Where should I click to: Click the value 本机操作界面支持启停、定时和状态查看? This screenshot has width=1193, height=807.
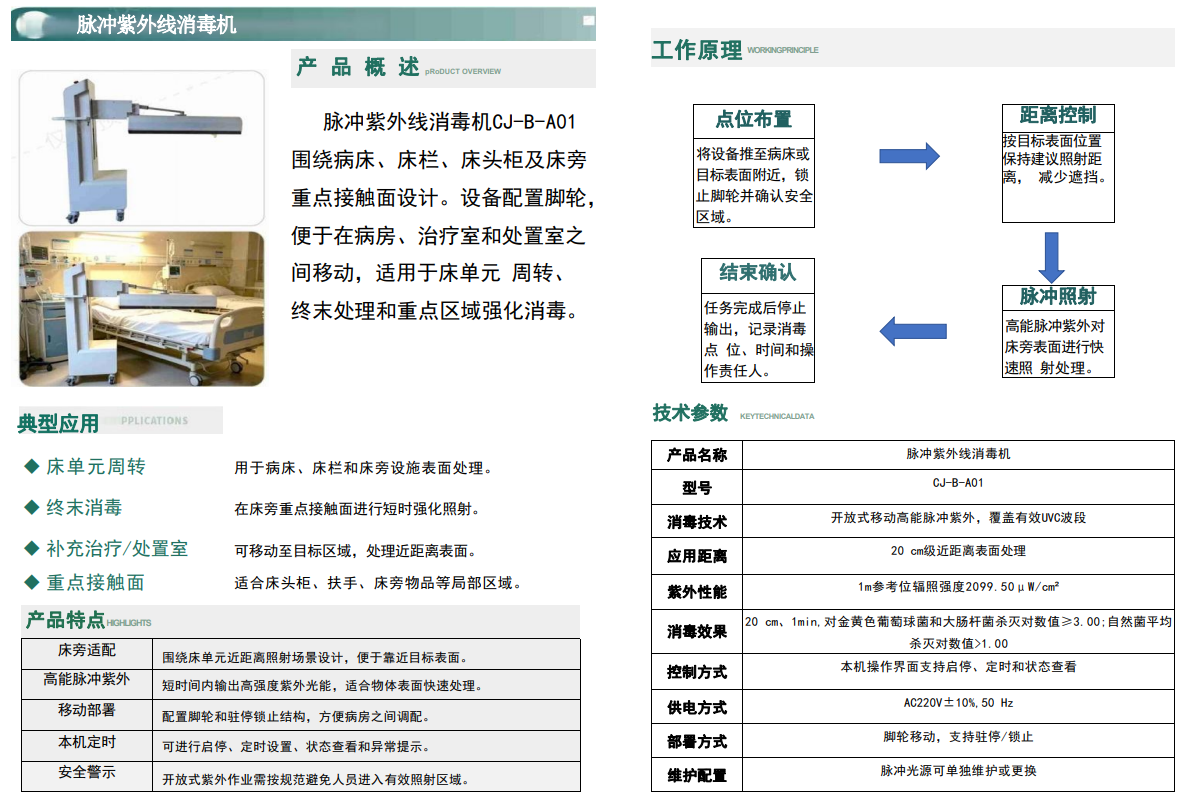(958, 667)
